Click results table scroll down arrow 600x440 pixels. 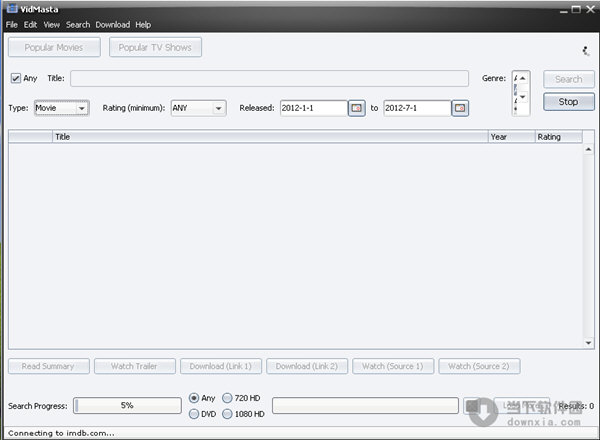(589, 343)
